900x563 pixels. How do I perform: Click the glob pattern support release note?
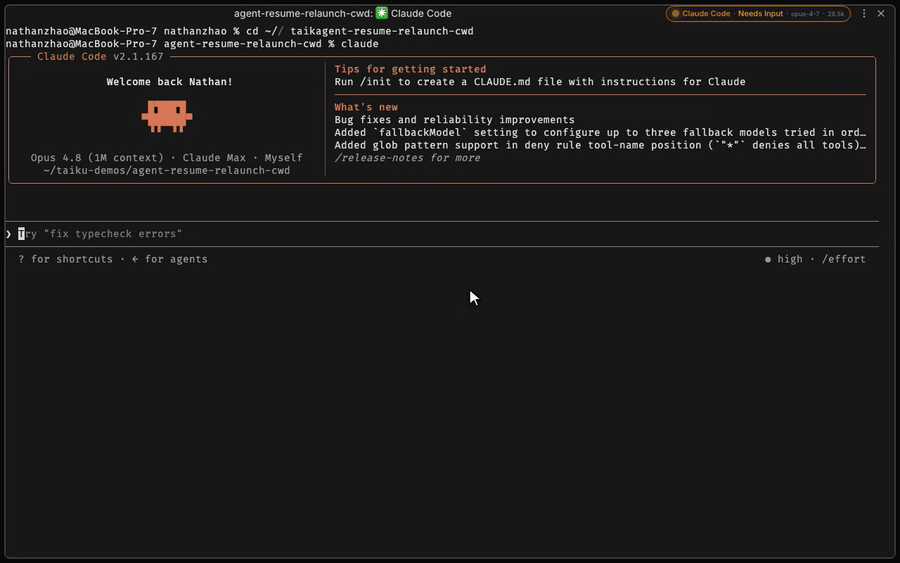[600, 145]
